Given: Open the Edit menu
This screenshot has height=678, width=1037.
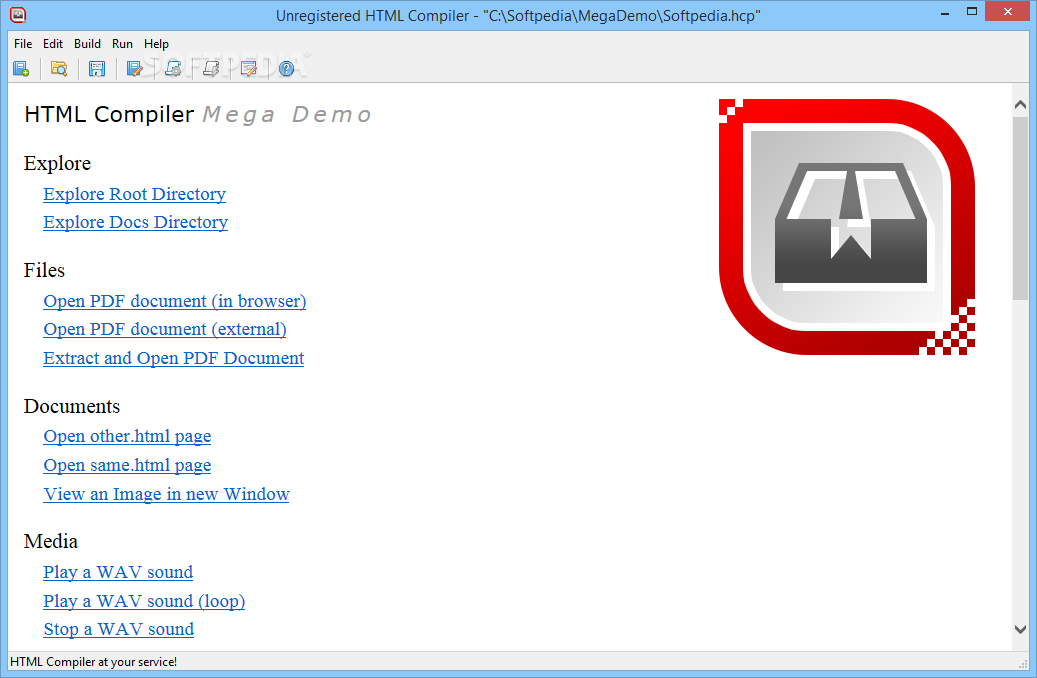Looking at the screenshot, I should (53, 44).
